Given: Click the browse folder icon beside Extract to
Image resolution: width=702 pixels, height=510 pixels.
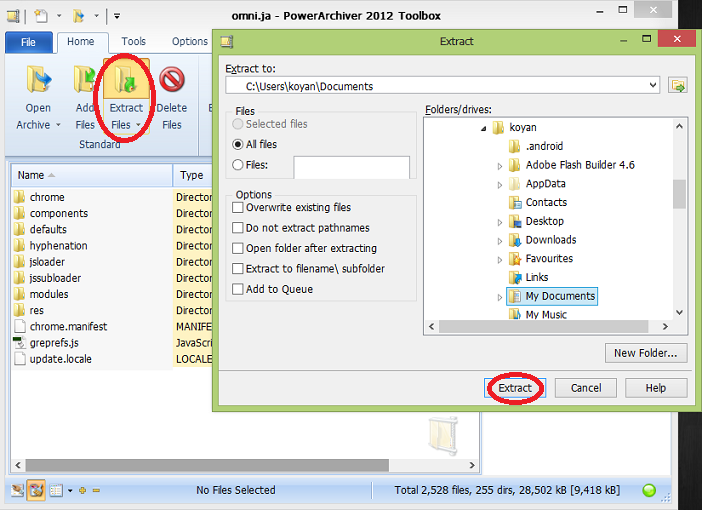Looking at the screenshot, I should click(677, 85).
